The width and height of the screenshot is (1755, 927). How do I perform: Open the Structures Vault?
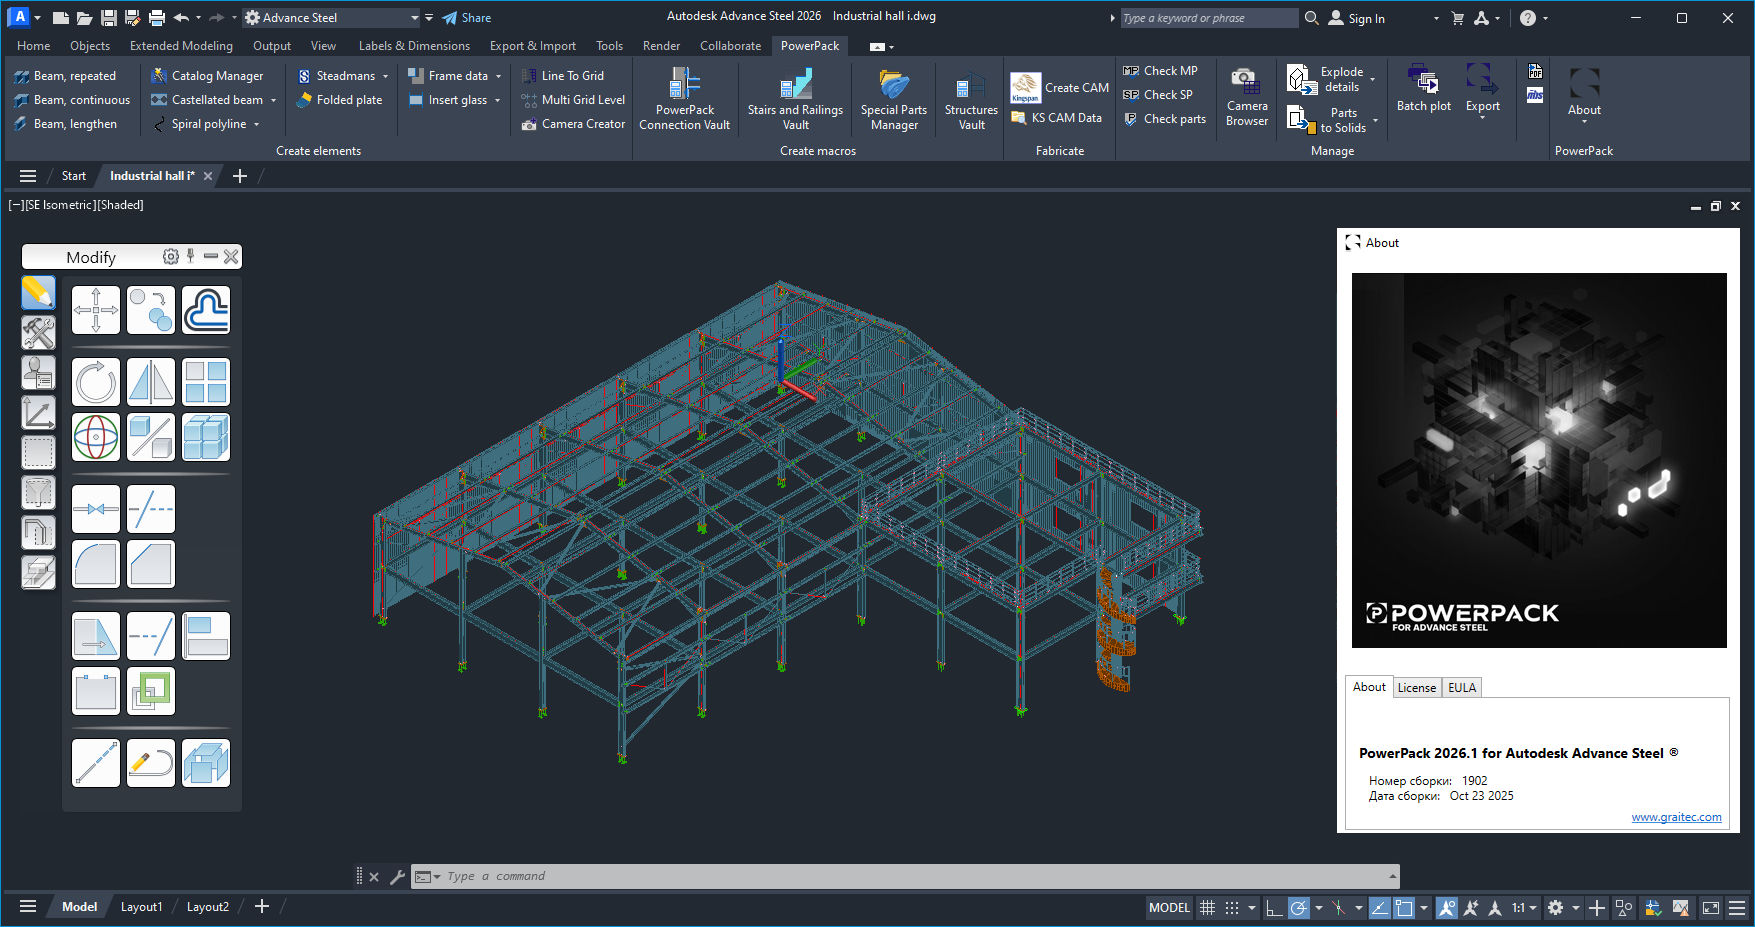coord(969,99)
